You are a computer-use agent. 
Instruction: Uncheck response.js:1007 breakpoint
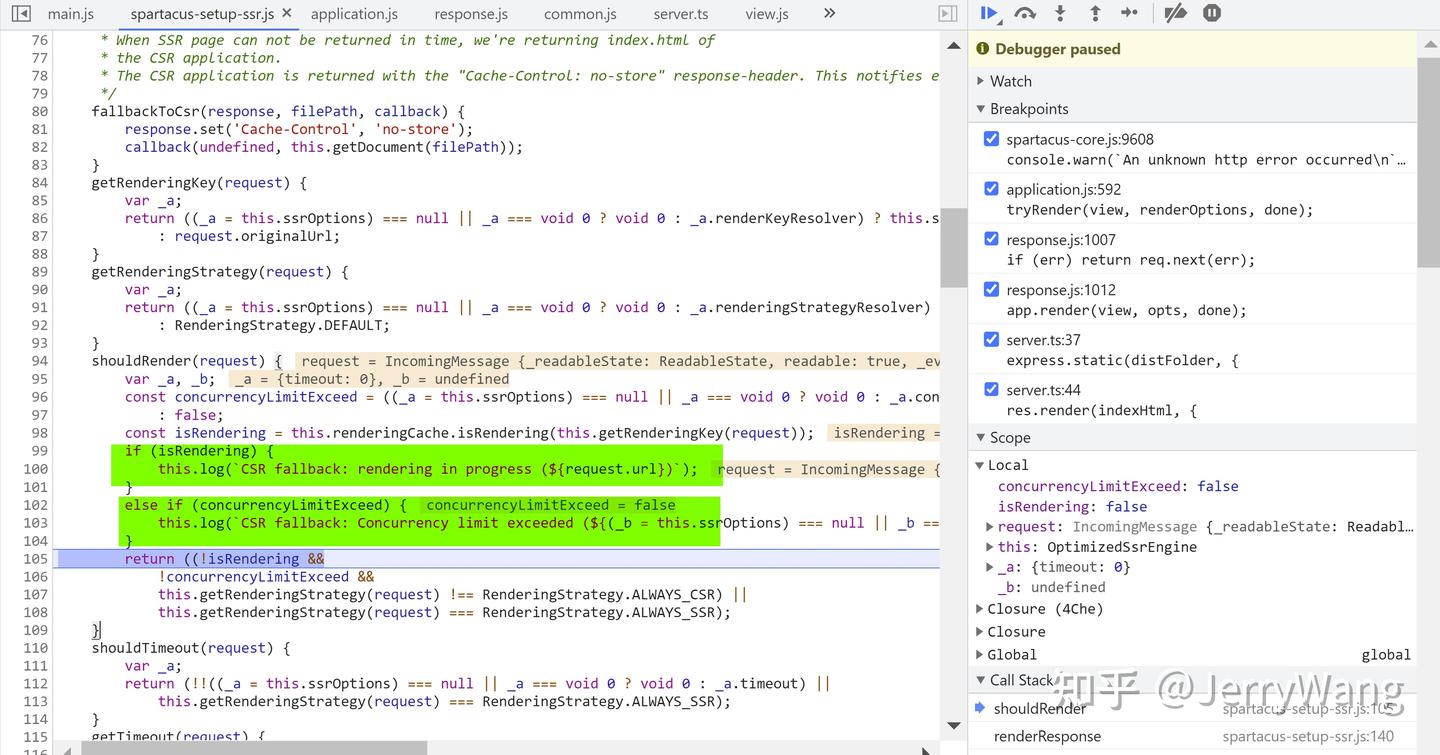[991, 239]
